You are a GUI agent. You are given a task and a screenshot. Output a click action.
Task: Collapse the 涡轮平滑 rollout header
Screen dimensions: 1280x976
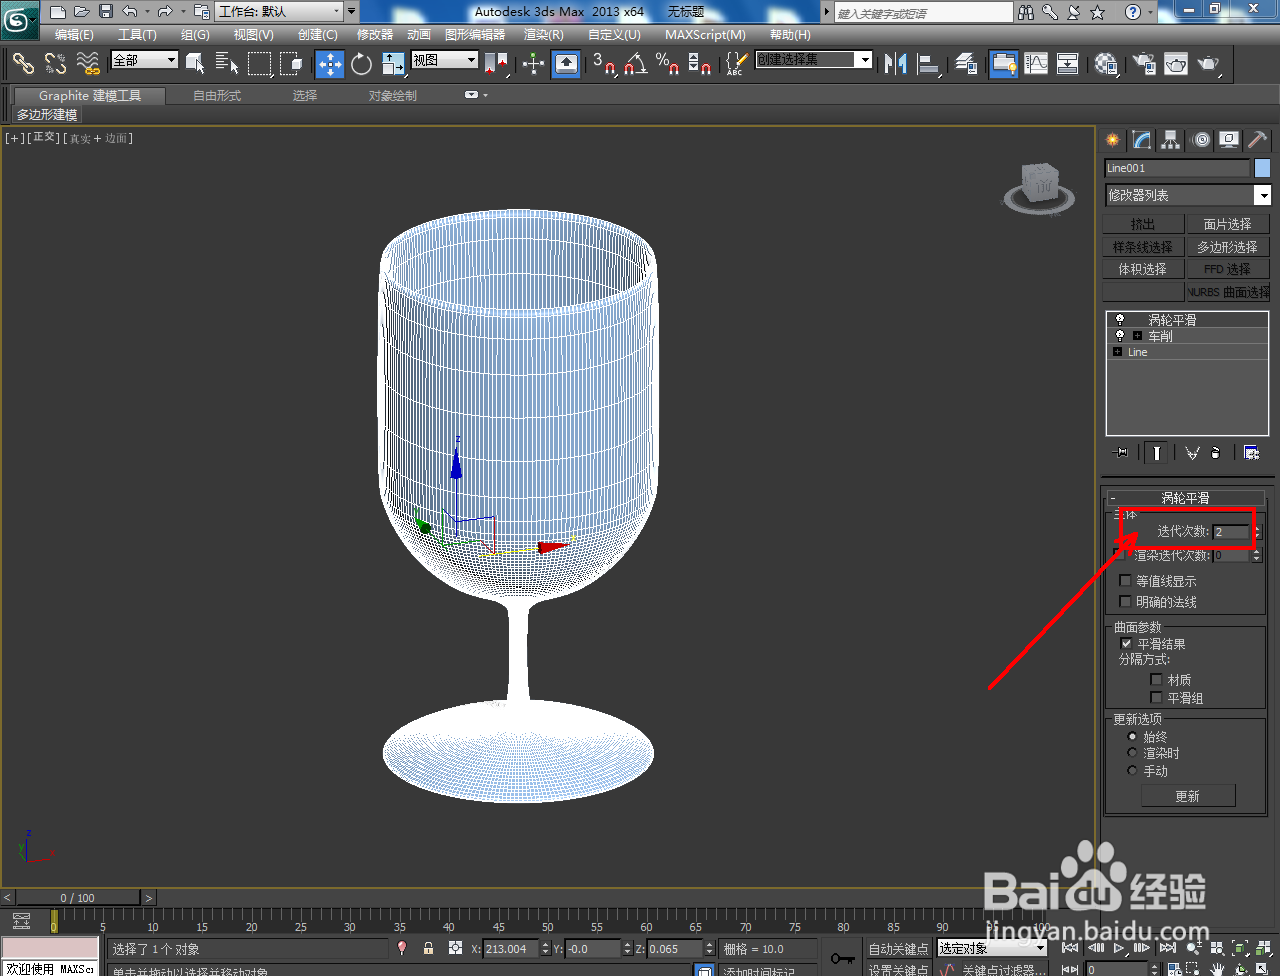pyautogui.click(x=1185, y=498)
